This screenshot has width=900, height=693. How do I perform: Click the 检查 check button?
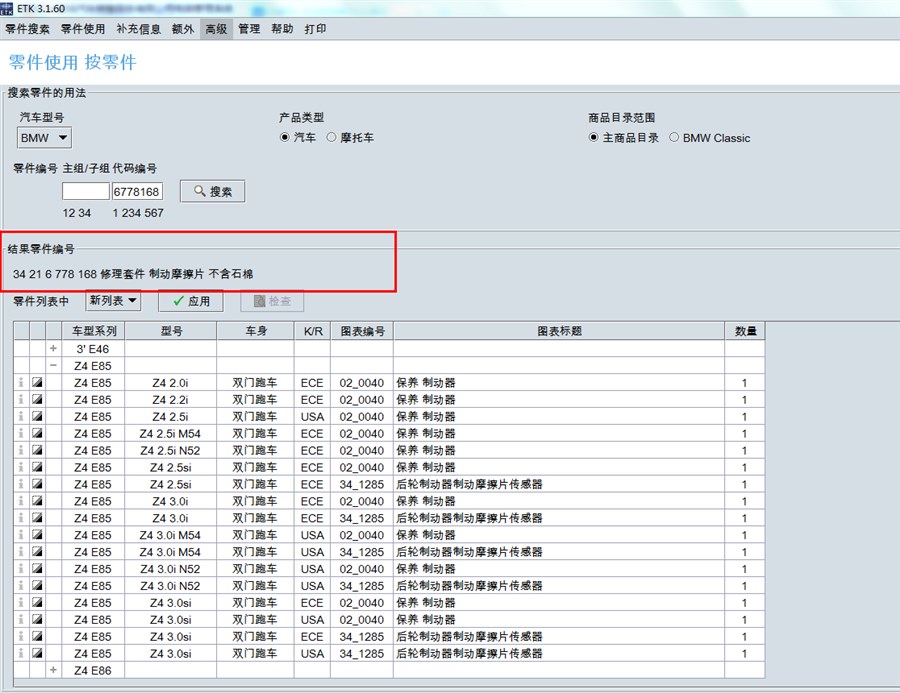click(x=272, y=301)
